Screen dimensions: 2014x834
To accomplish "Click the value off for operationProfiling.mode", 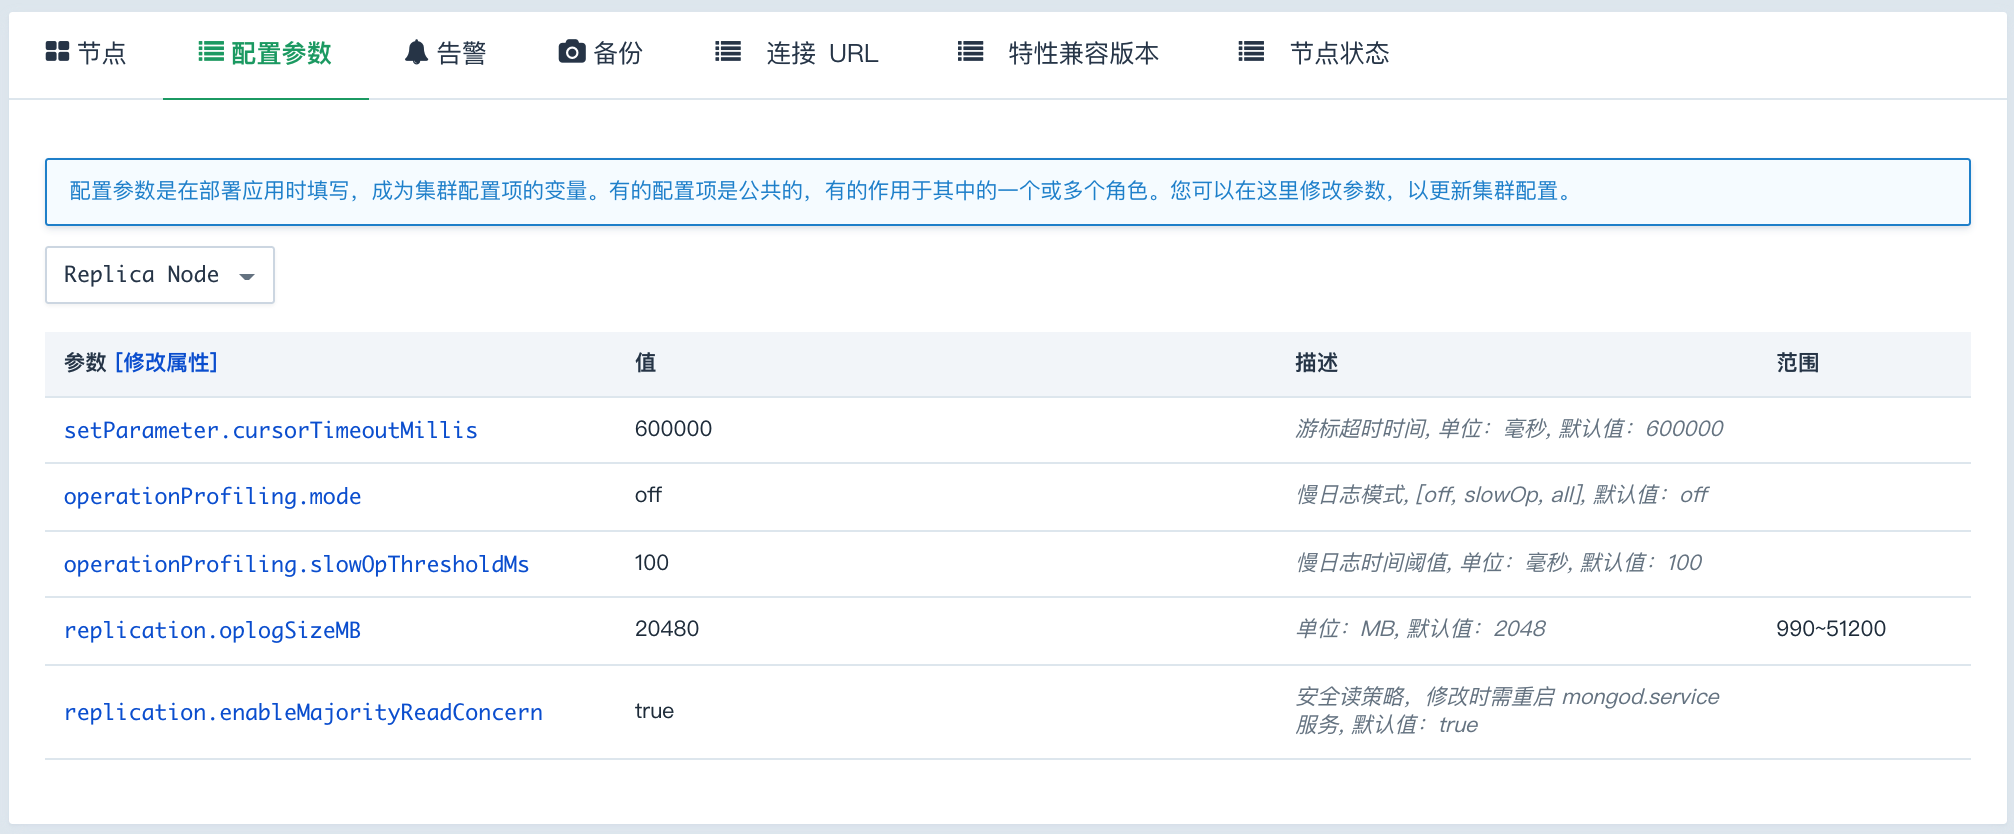I will tap(648, 495).
